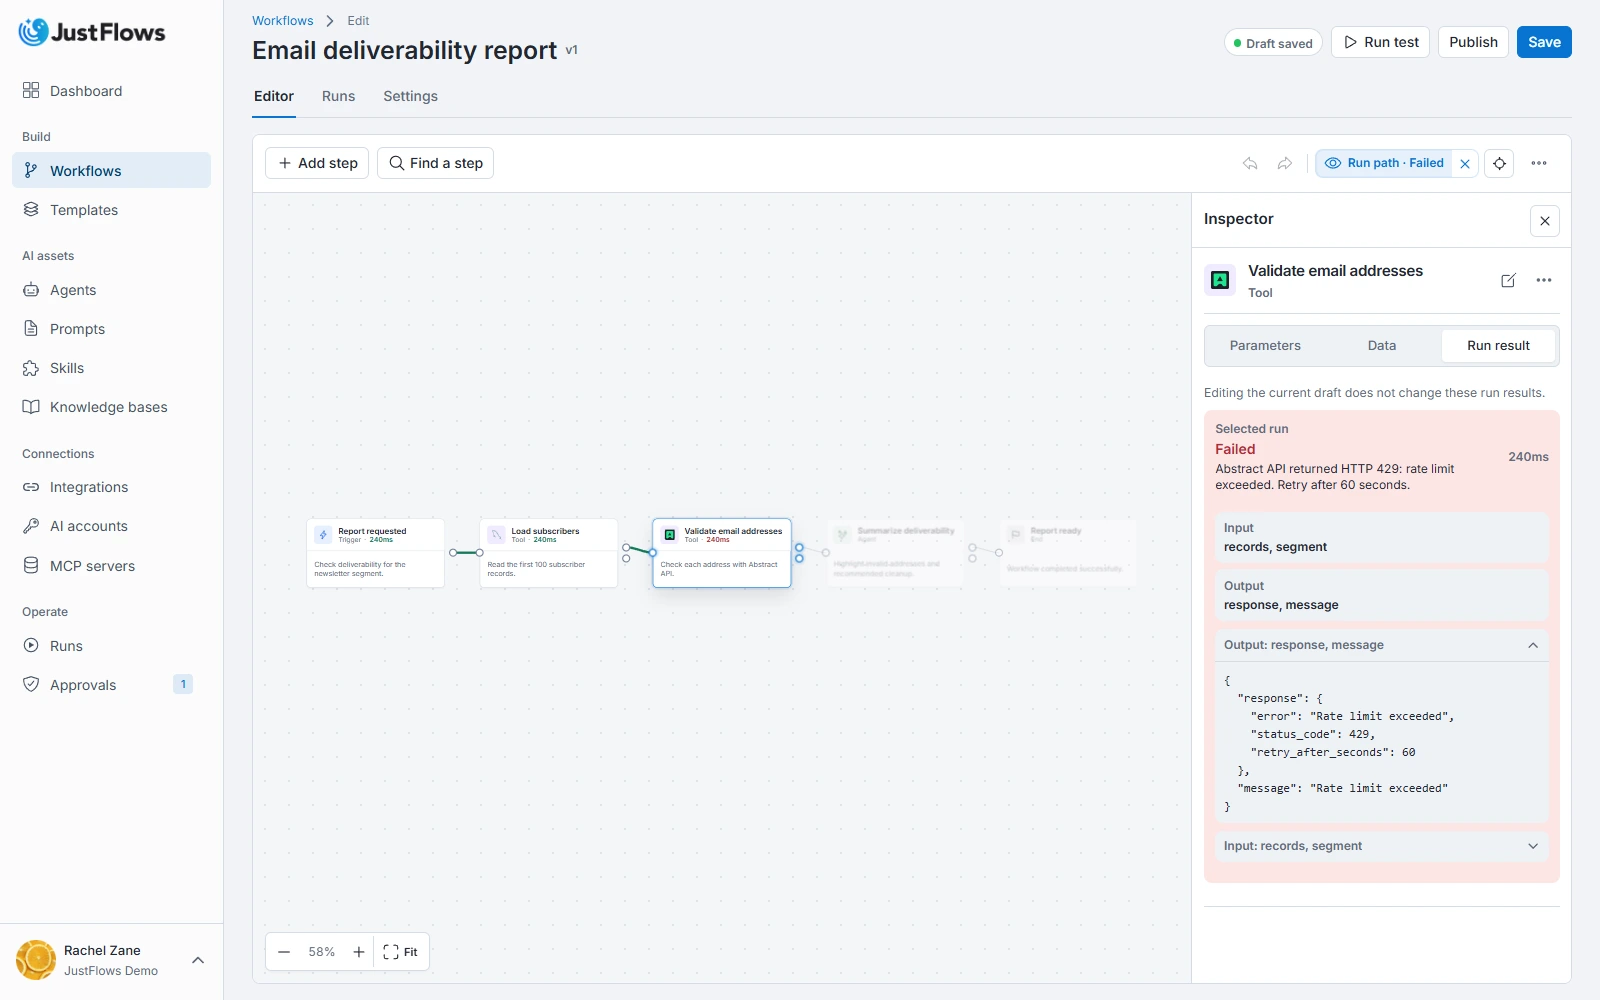Collapse the Output: response, message section
This screenshot has height=1000, width=1600.
pyautogui.click(x=1381, y=645)
